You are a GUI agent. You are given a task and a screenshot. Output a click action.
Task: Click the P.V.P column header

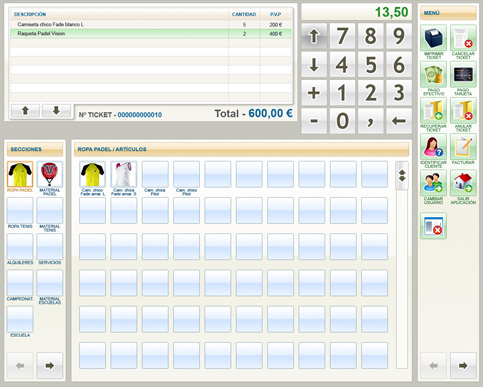(276, 14)
